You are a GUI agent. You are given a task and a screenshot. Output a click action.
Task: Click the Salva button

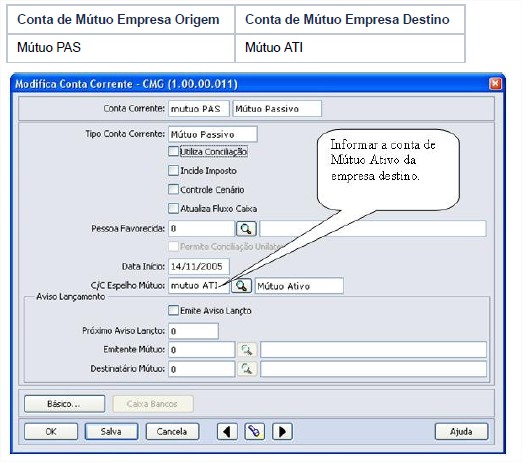point(111,432)
